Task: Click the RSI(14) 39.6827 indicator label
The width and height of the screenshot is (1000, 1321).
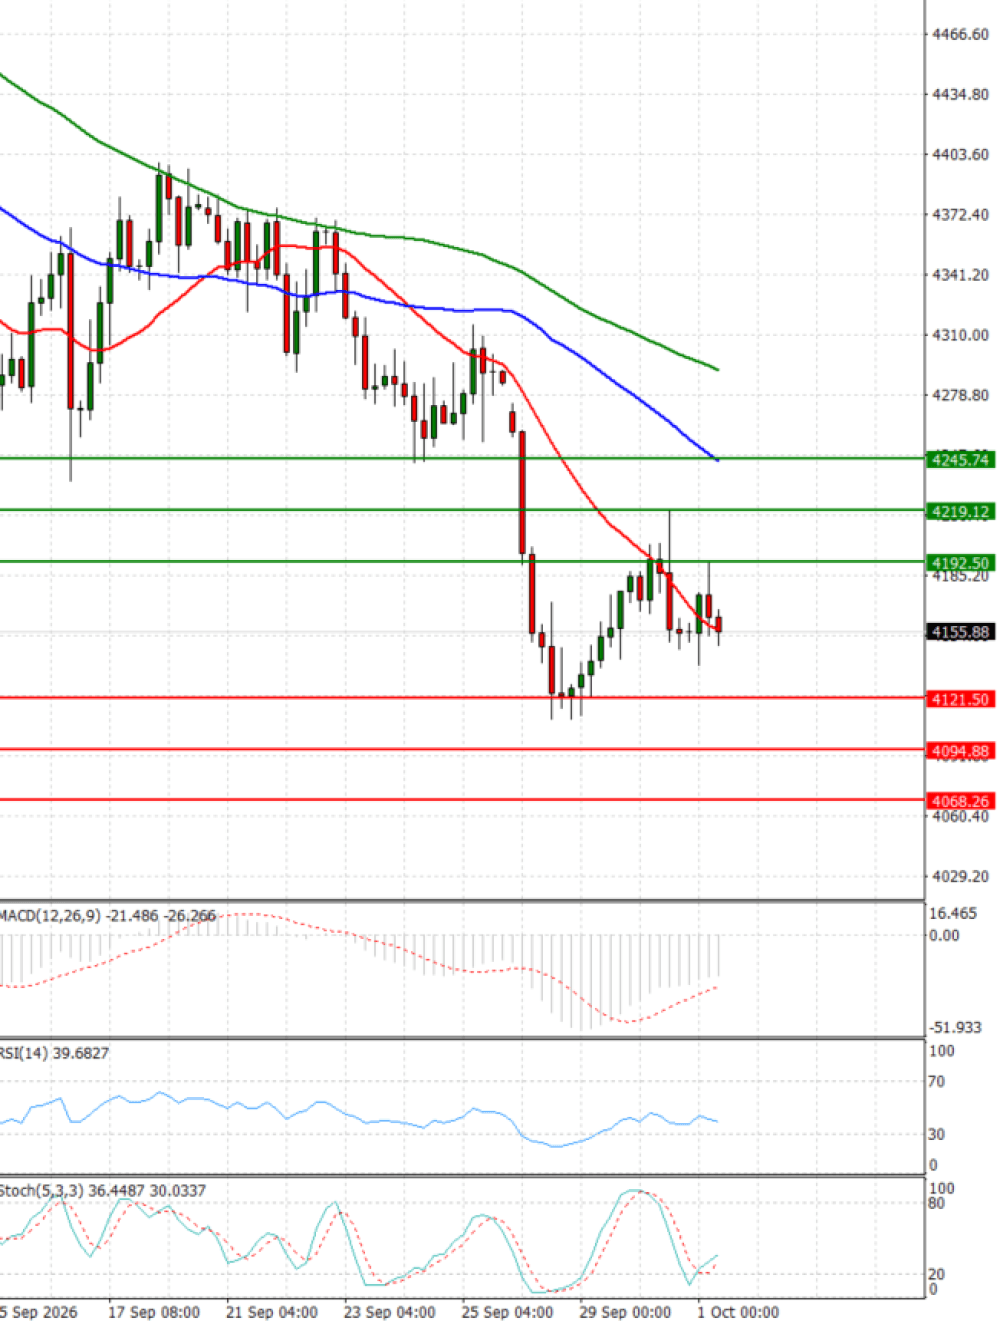Action: pyautogui.click(x=55, y=1053)
